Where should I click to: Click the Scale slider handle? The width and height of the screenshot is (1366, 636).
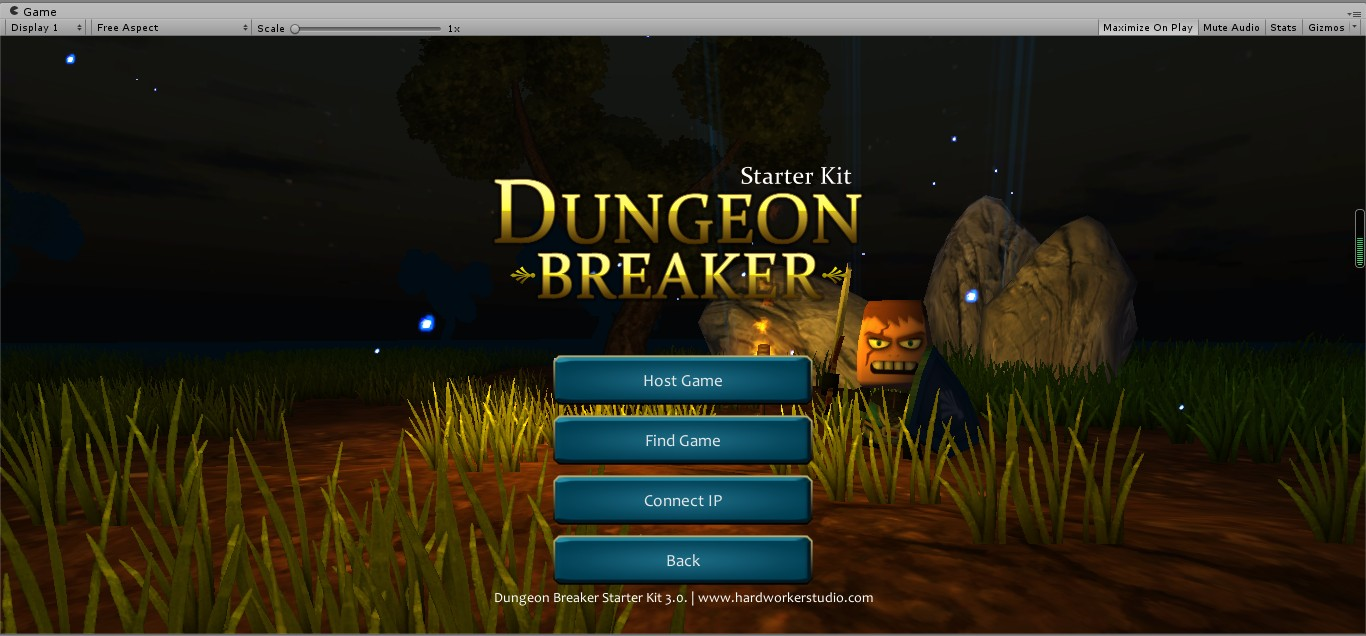295,28
